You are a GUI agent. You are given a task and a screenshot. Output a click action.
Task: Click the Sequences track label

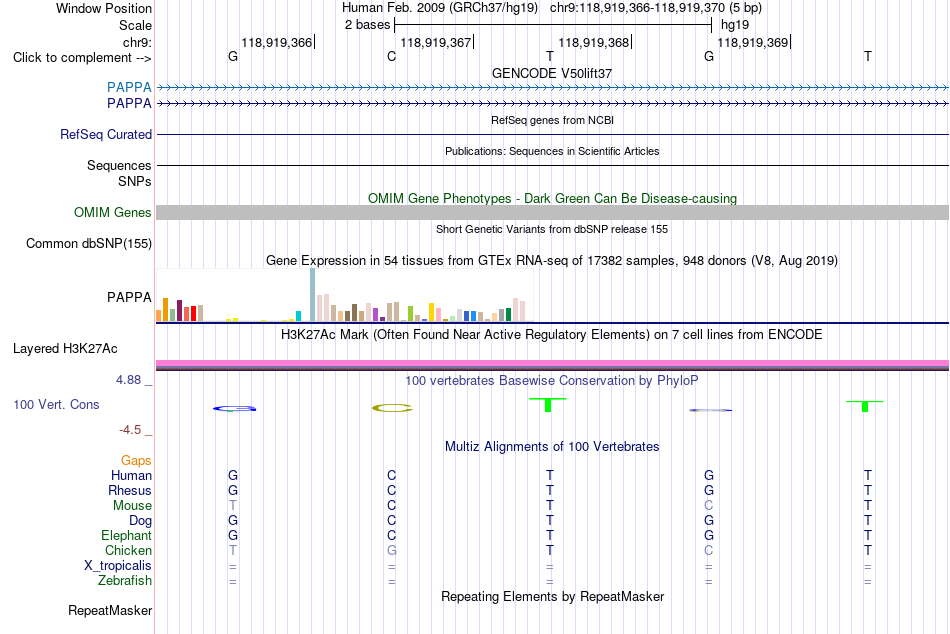coord(119,165)
